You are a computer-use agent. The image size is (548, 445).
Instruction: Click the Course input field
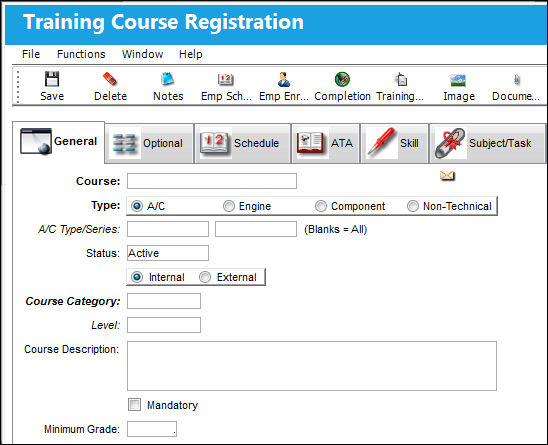(x=212, y=181)
